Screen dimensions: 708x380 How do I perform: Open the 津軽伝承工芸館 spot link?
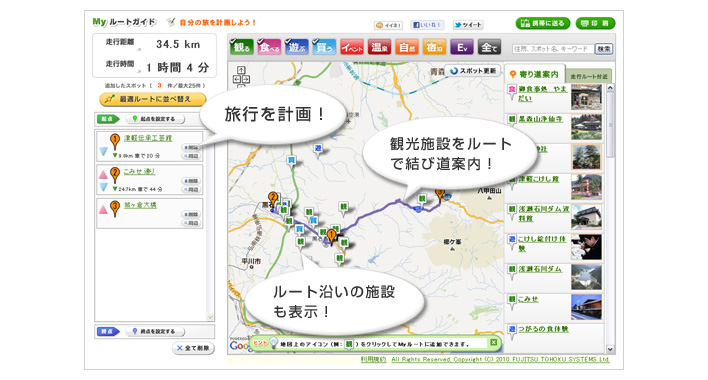pos(148,138)
